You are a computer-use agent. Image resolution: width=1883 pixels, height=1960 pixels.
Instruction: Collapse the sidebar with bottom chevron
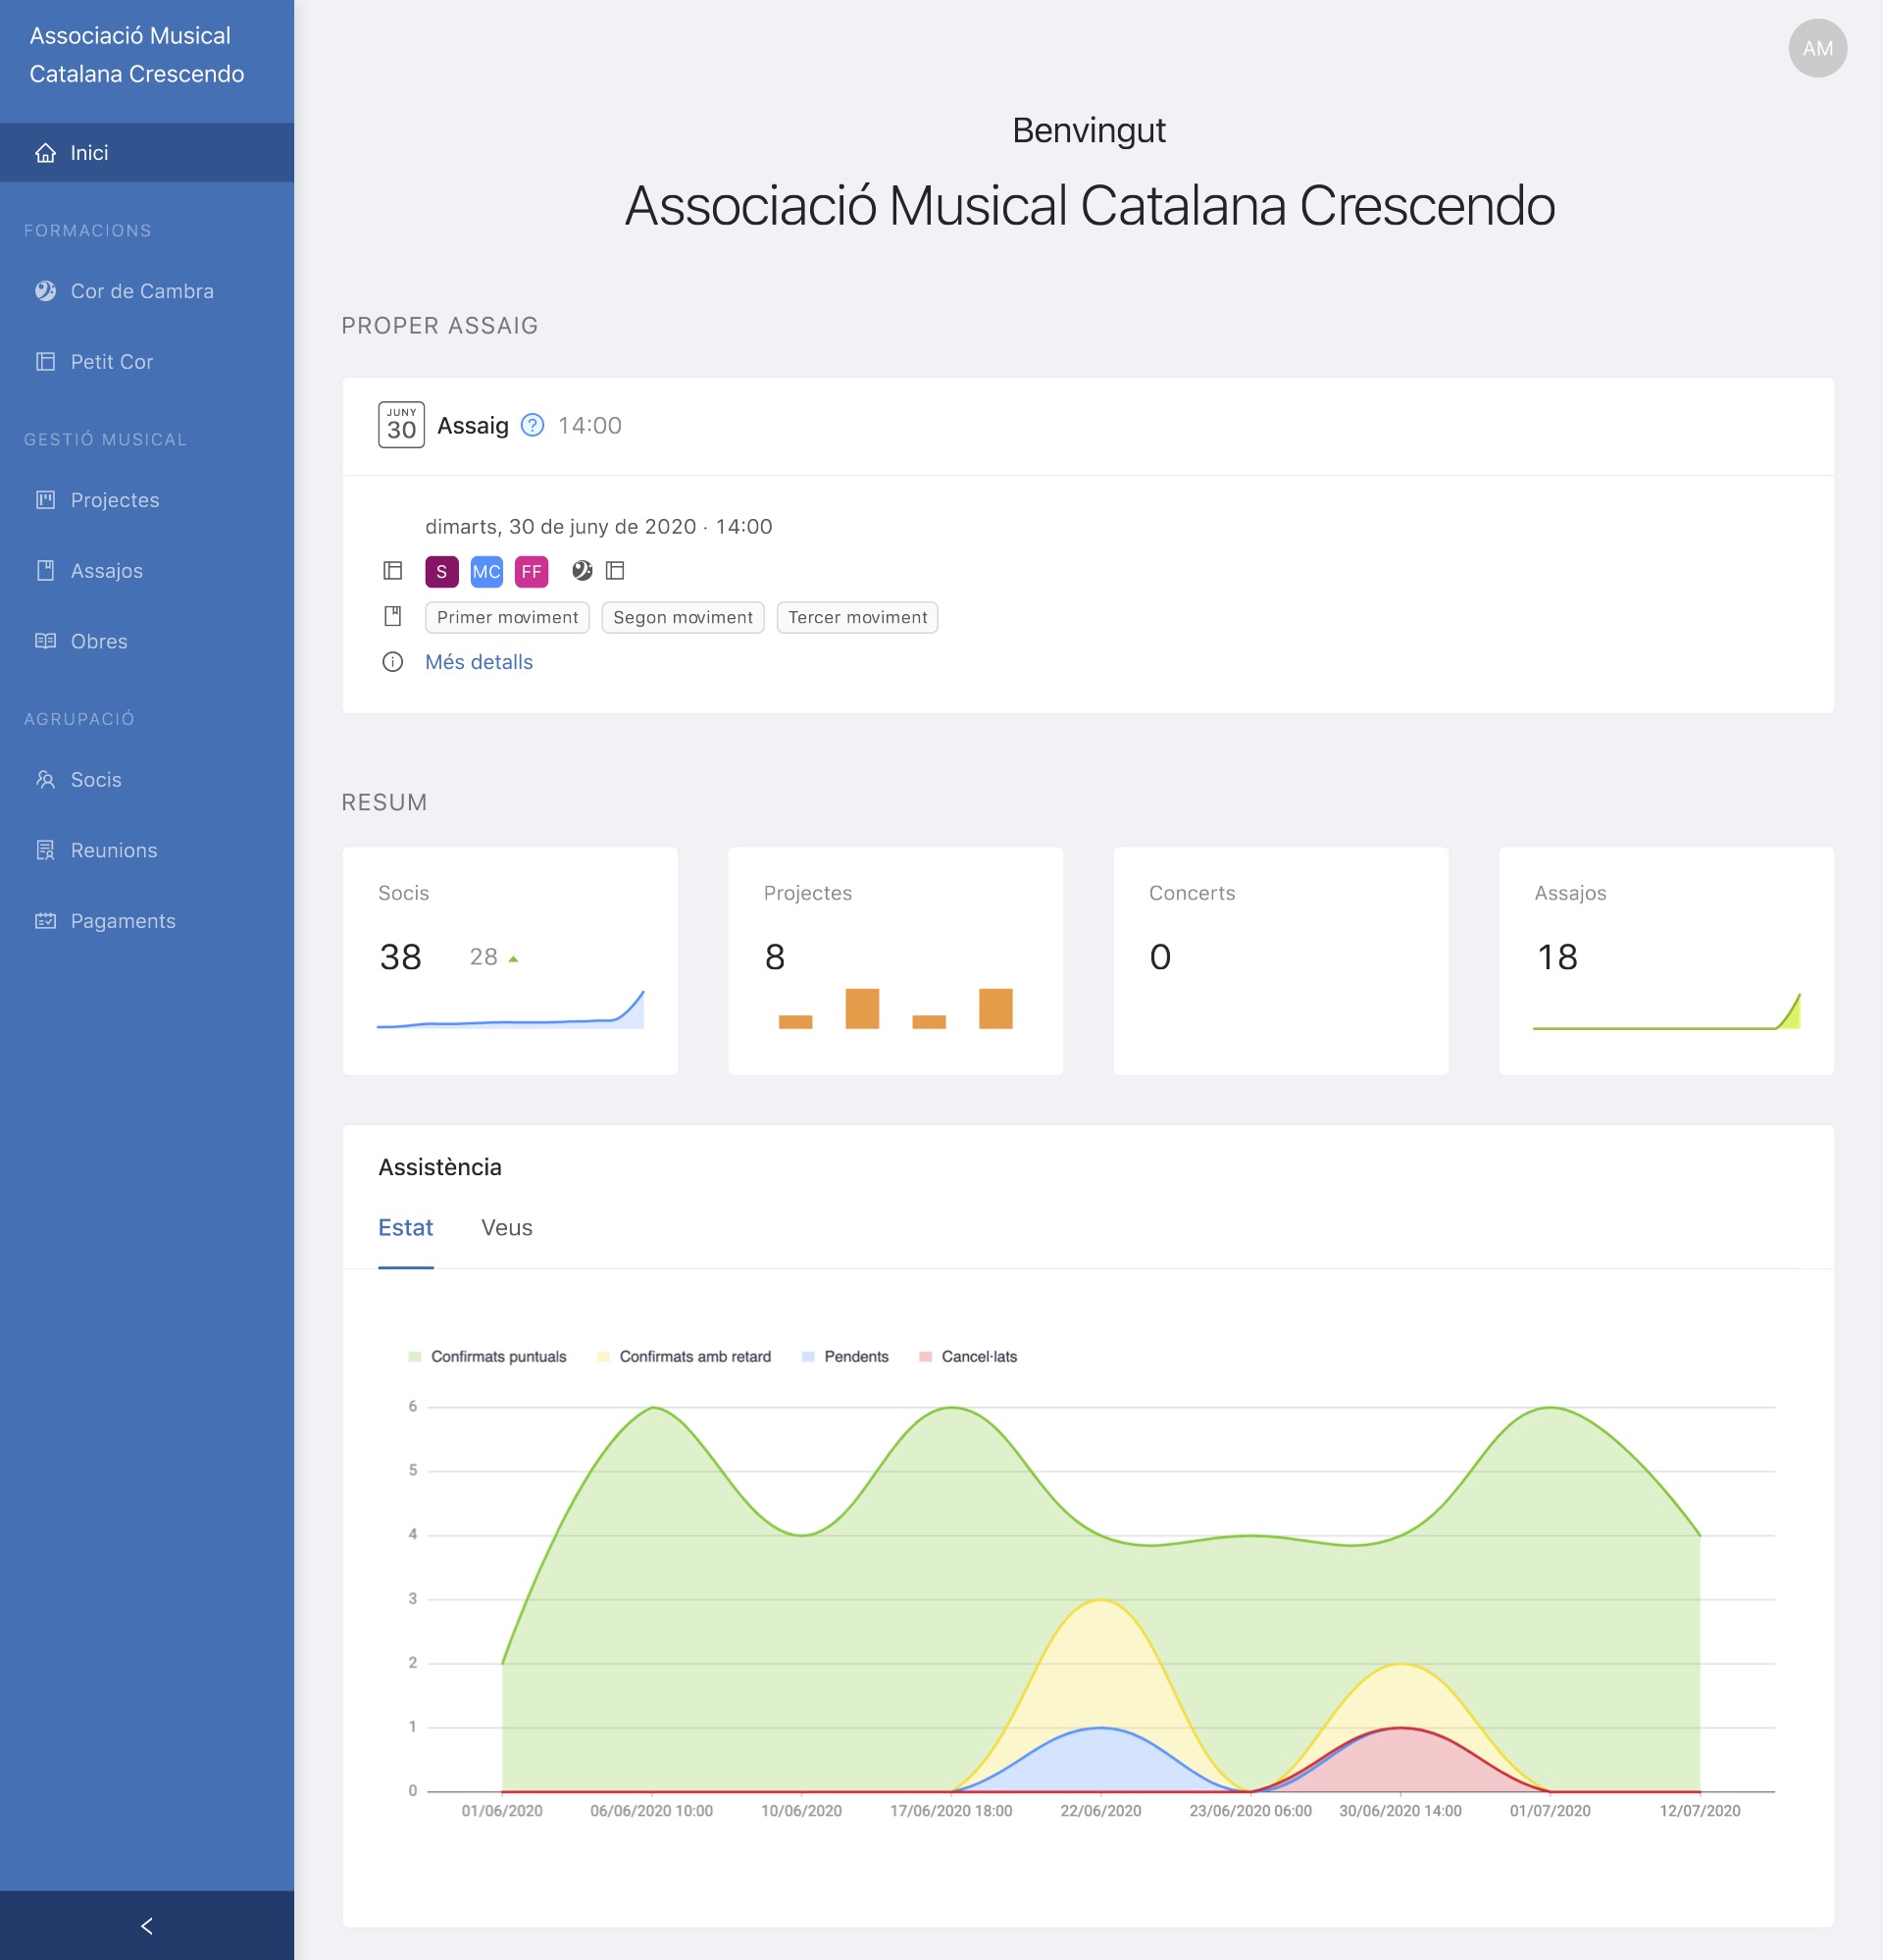(x=147, y=1926)
